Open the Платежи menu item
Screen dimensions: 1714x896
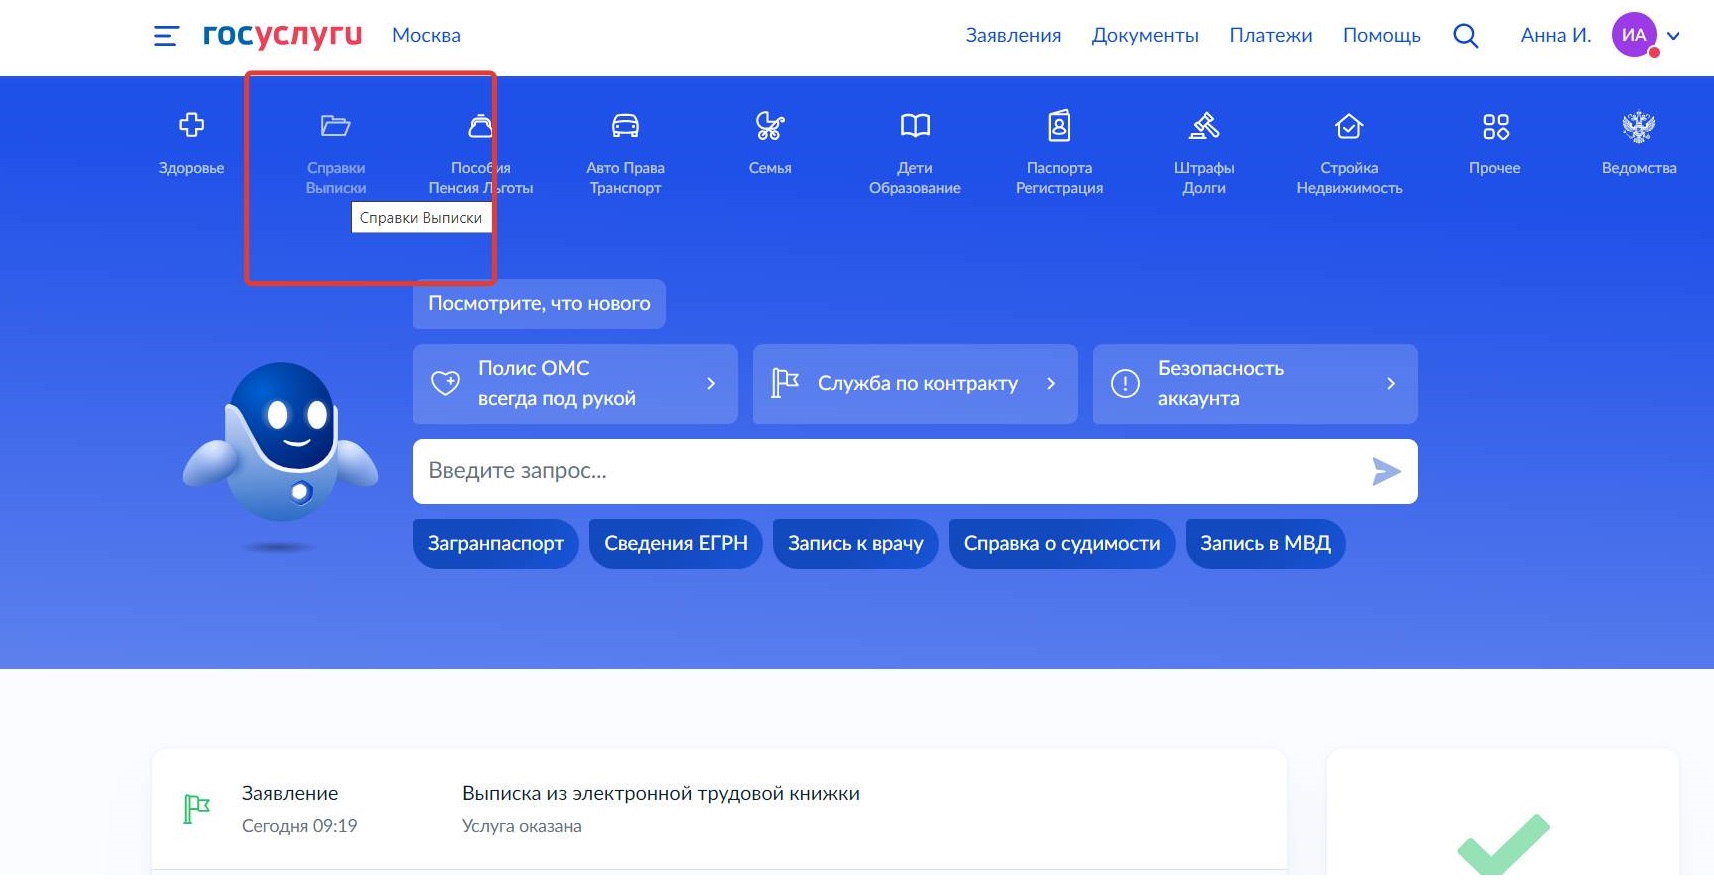[x=1271, y=35]
